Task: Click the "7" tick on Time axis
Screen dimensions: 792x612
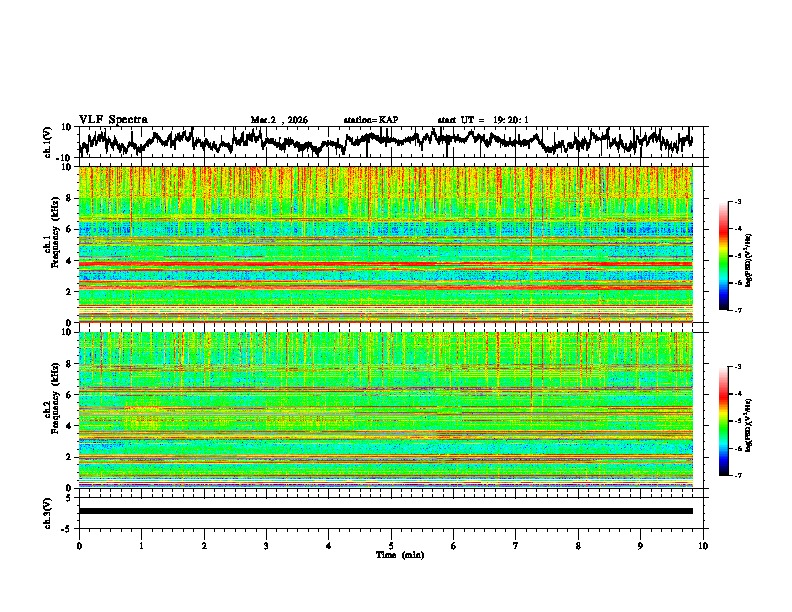Action: pos(516,546)
